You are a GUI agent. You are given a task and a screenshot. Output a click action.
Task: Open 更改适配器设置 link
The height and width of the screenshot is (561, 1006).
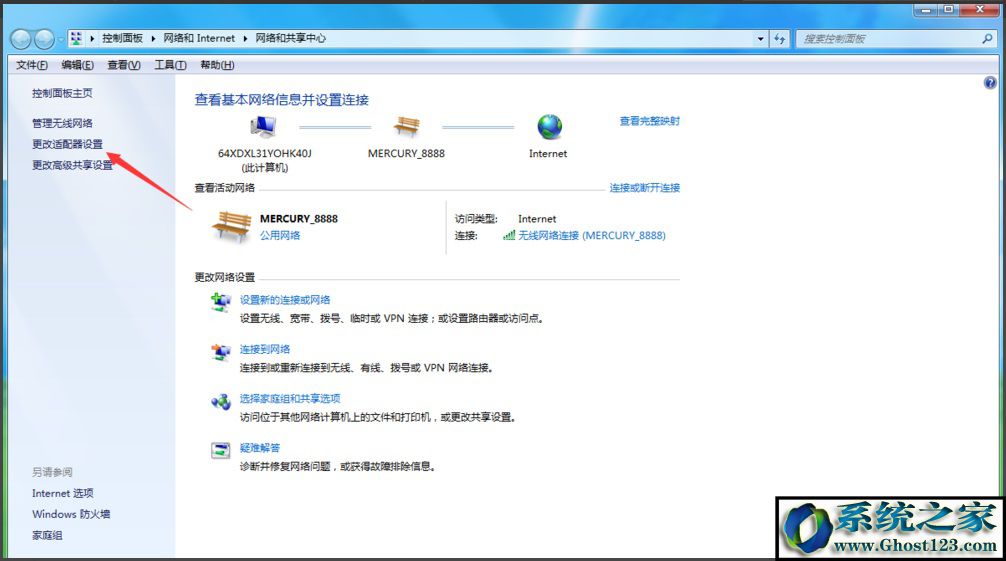click(x=67, y=144)
